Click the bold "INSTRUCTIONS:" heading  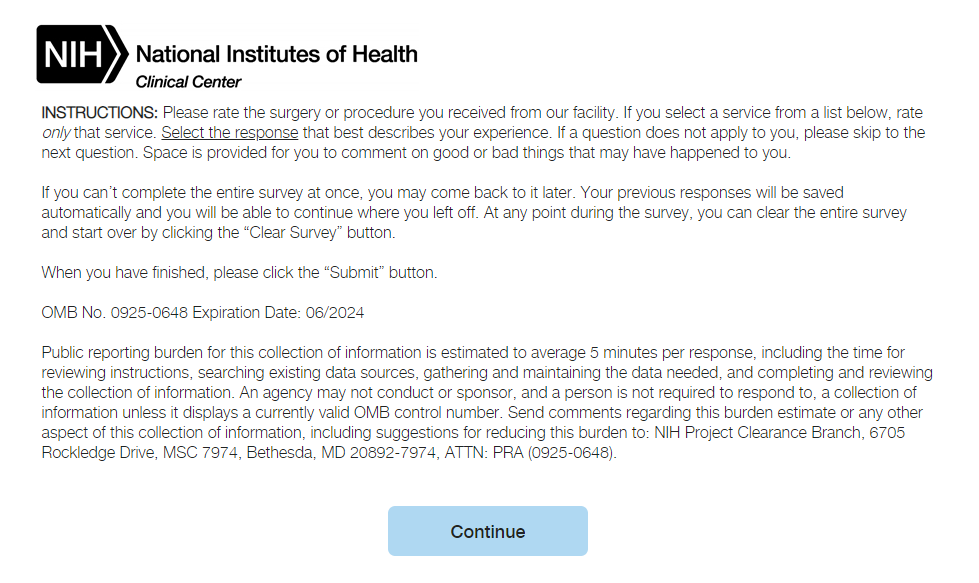point(99,111)
